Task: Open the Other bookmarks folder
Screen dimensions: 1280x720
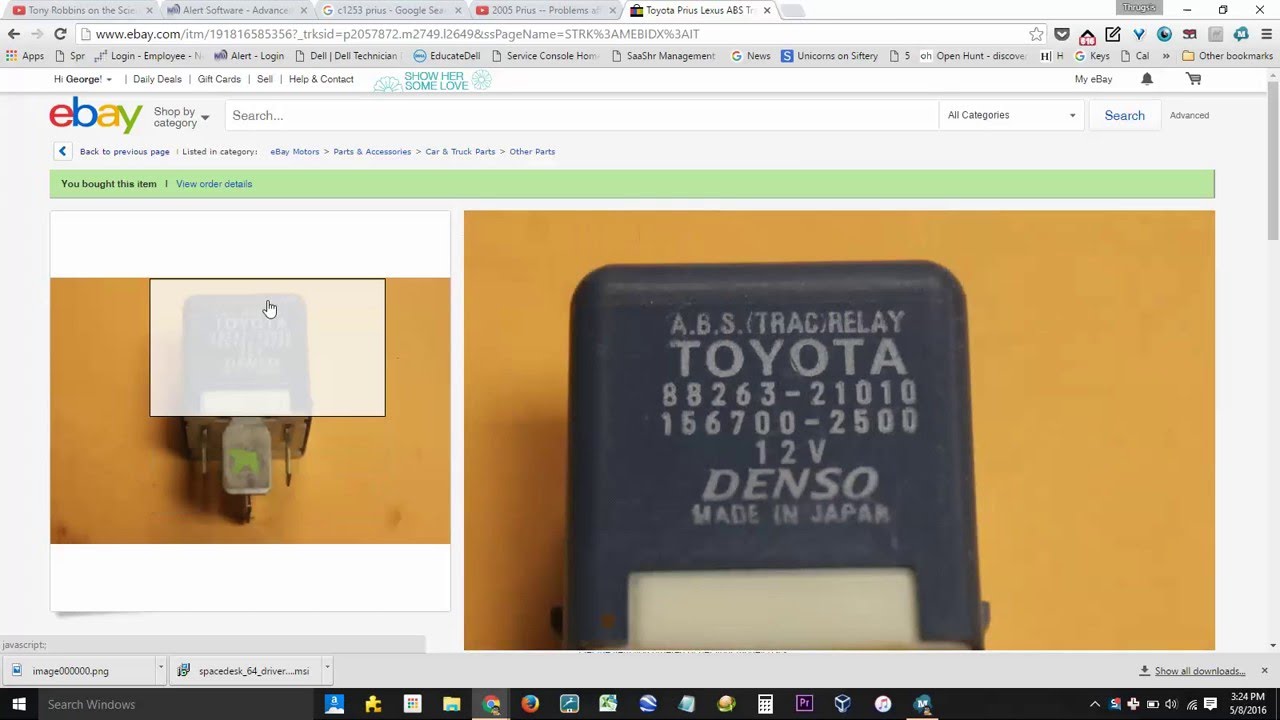Action: coord(1228,56)
